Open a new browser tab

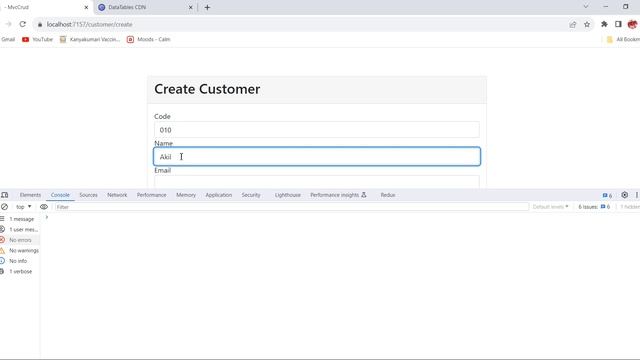(207, 7)
